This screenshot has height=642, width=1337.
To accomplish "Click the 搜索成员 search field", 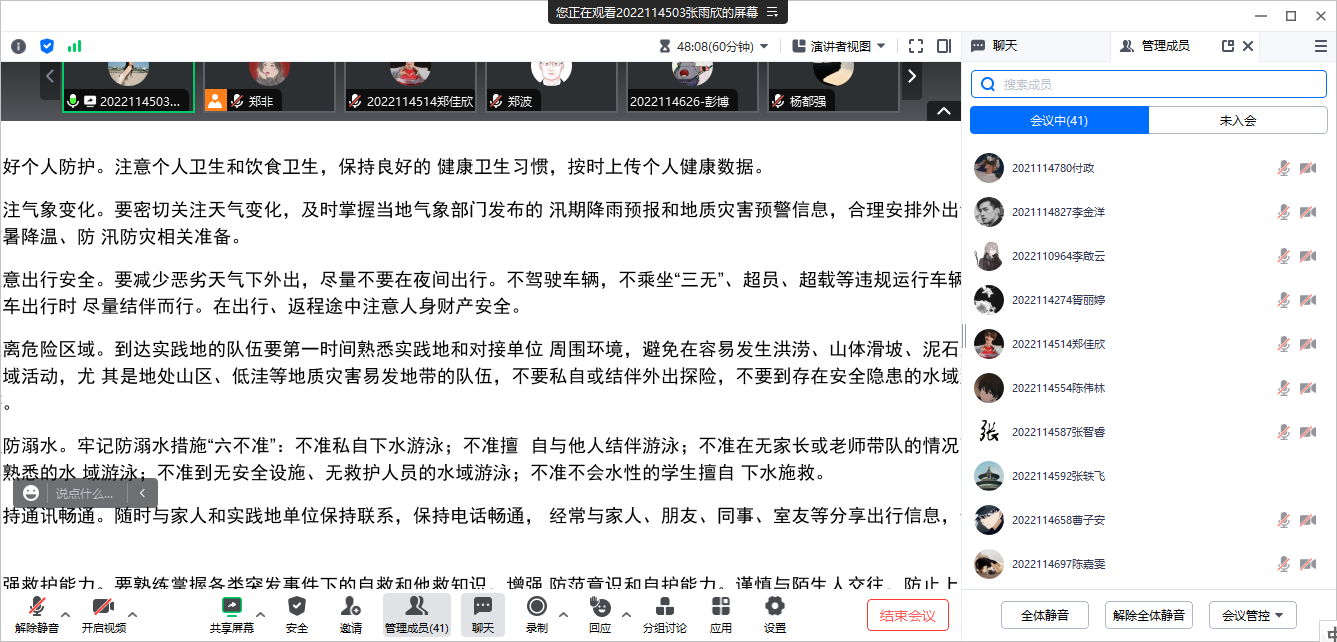I will pyautogui.click(x=1148, y=85).
